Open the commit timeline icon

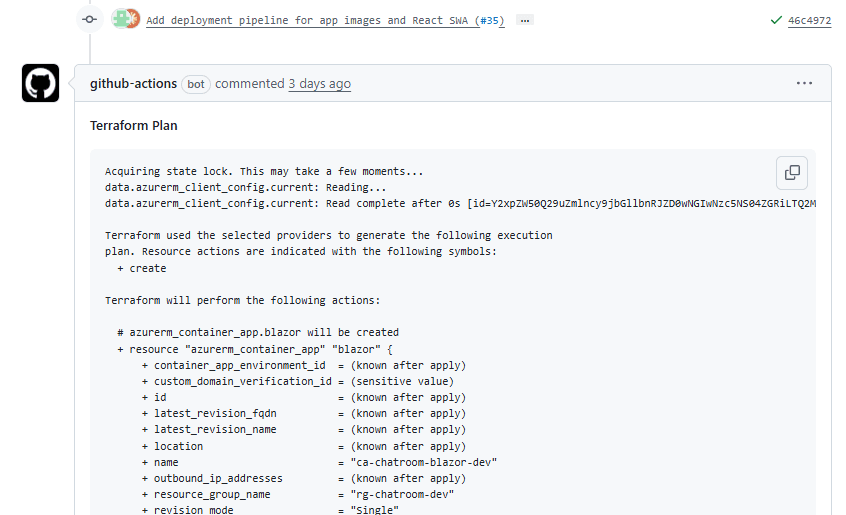click(90, 20)
